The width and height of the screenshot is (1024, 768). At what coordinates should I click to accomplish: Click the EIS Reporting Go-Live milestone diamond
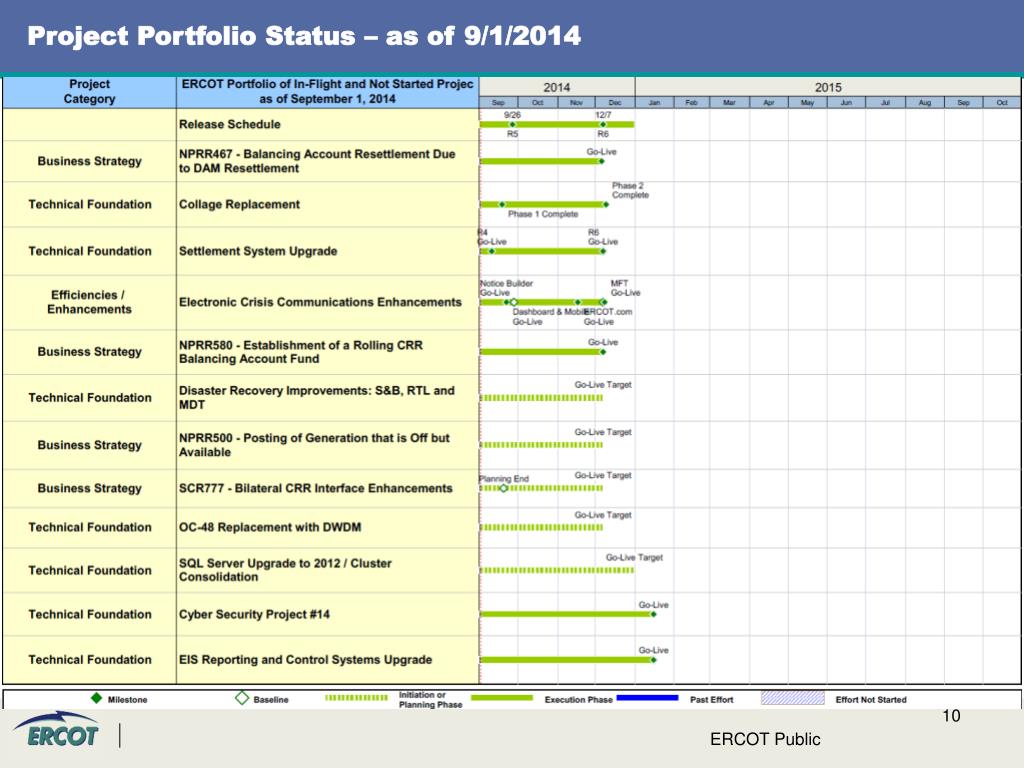[653, 660]
